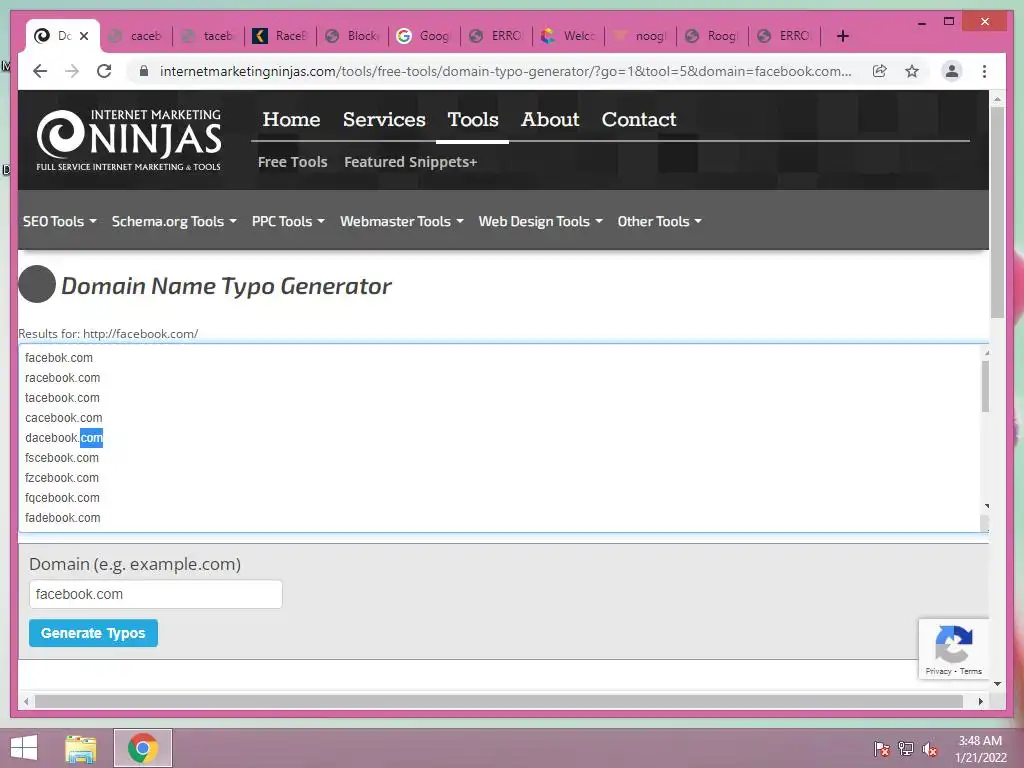Expand the PPC Tools dropdown

(x=288, y=221)
